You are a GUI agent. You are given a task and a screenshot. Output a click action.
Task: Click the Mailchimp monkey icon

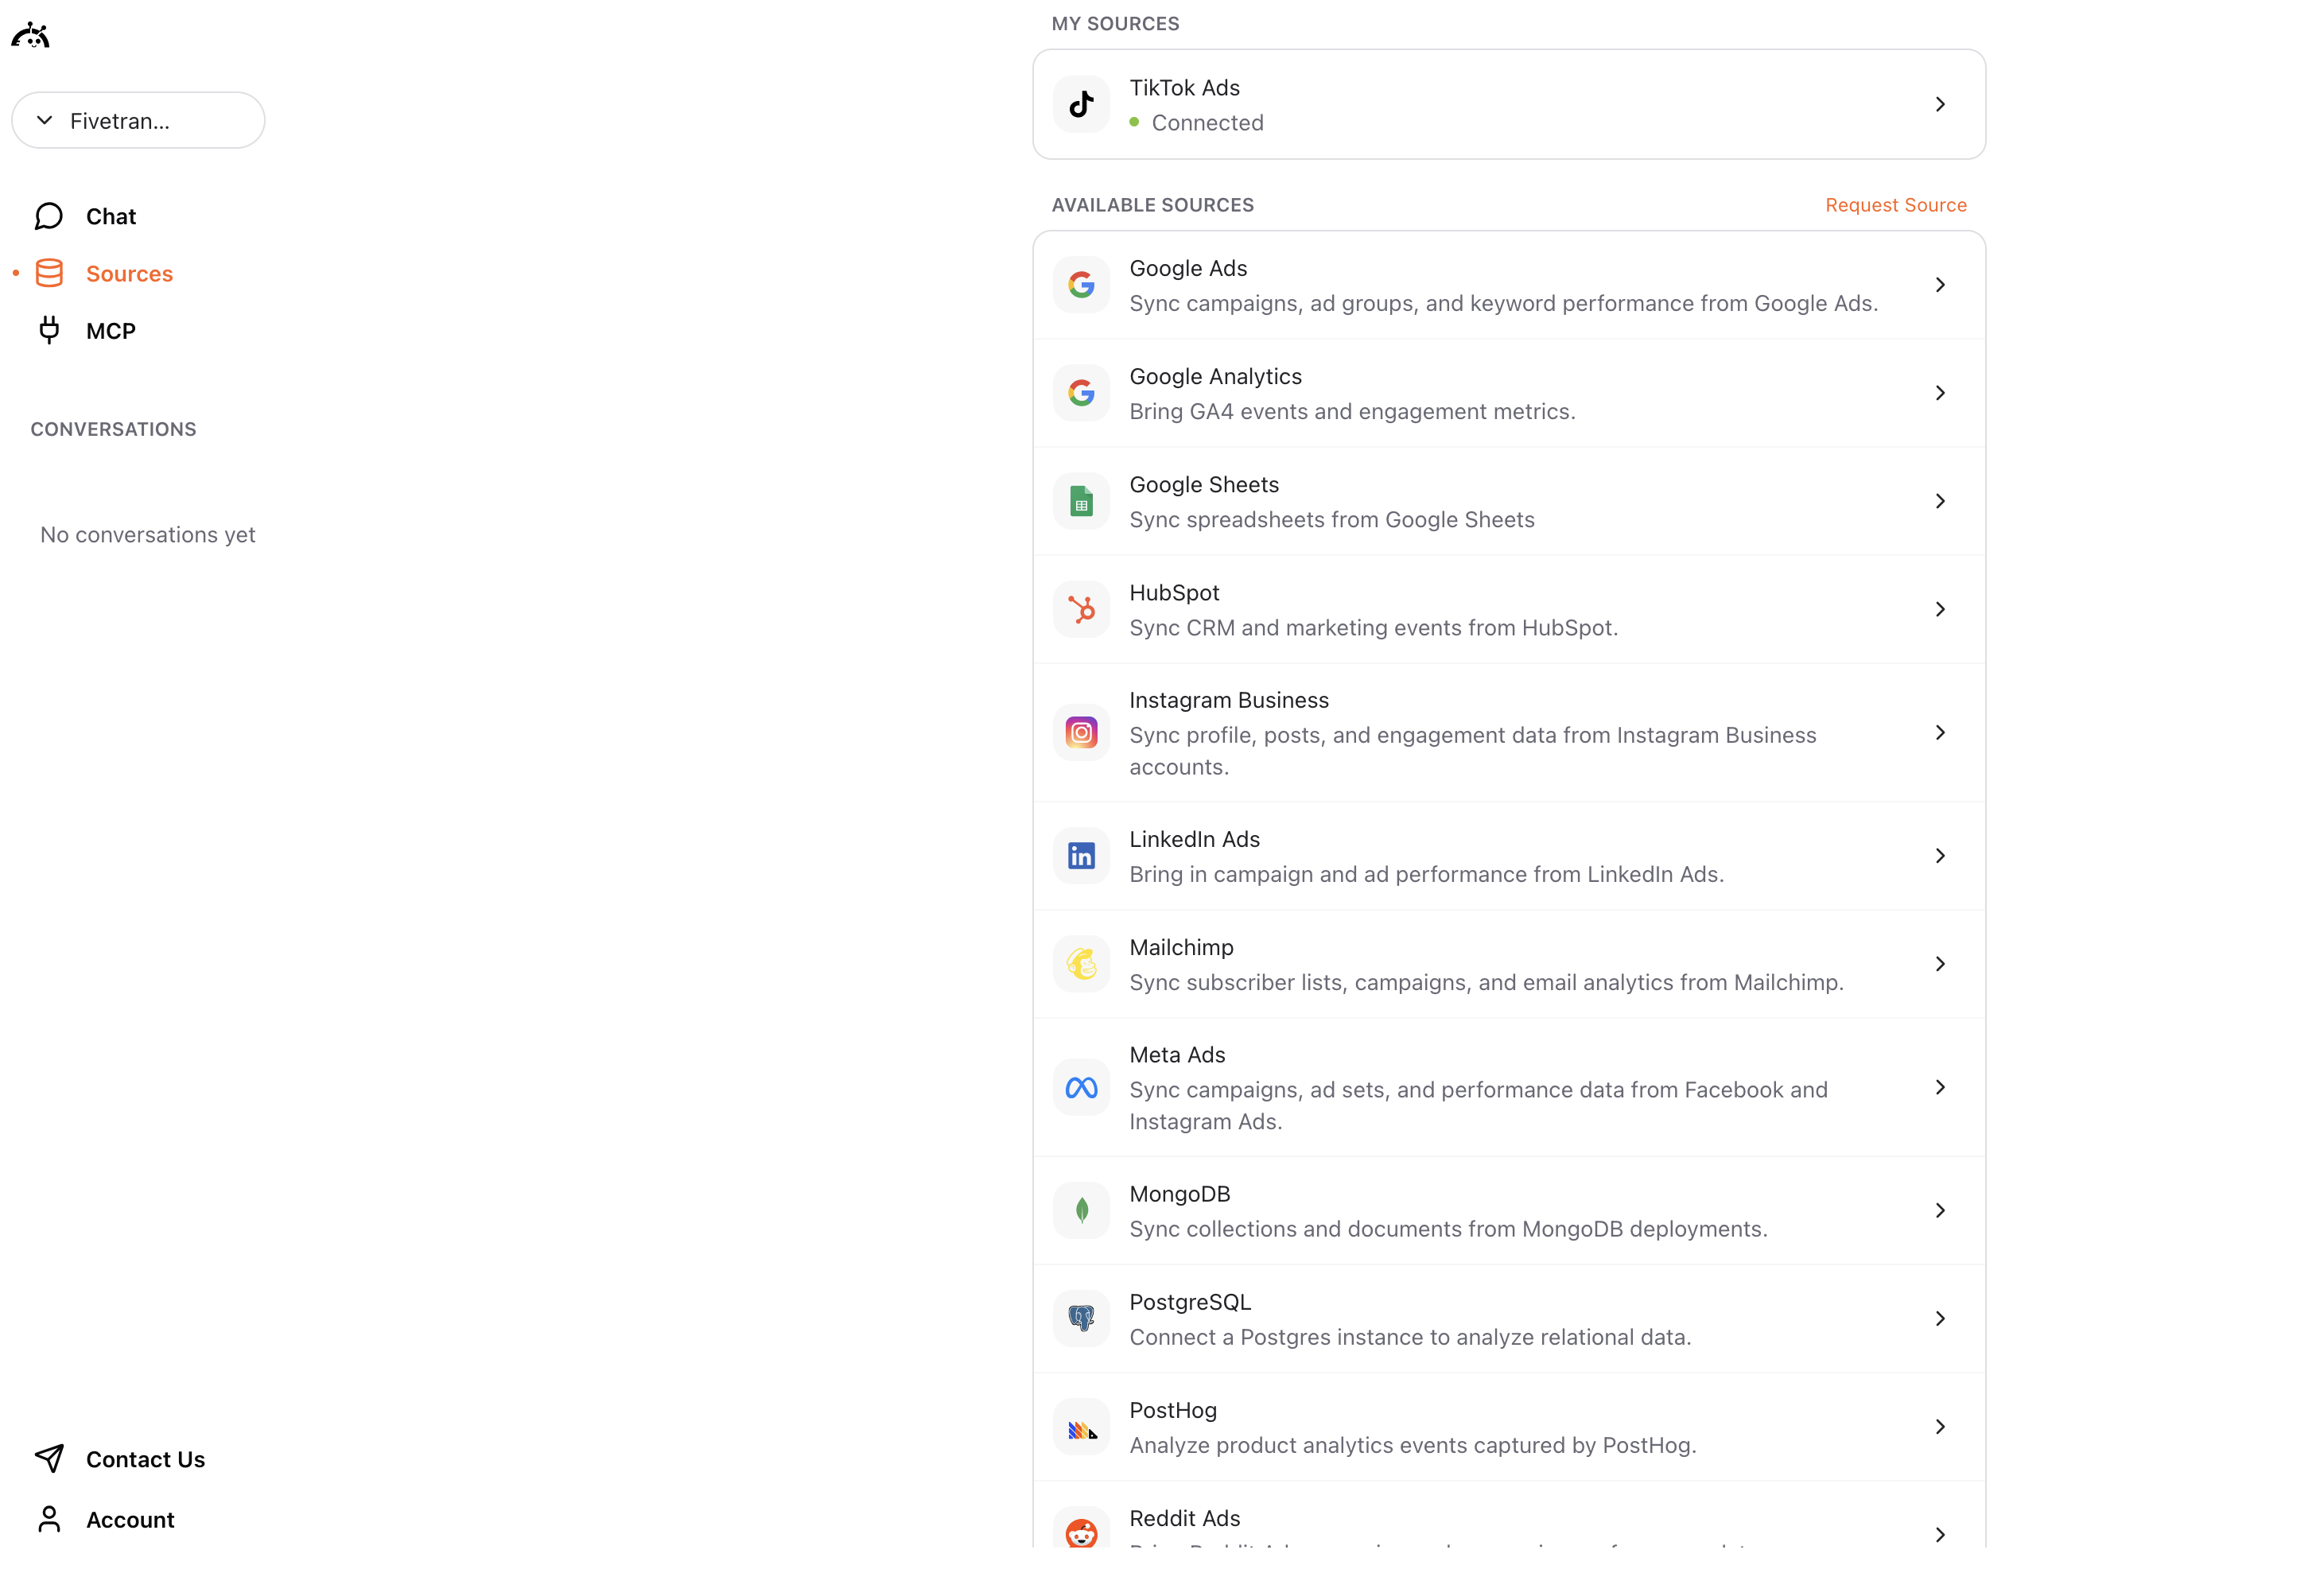tap(1081, 964)
